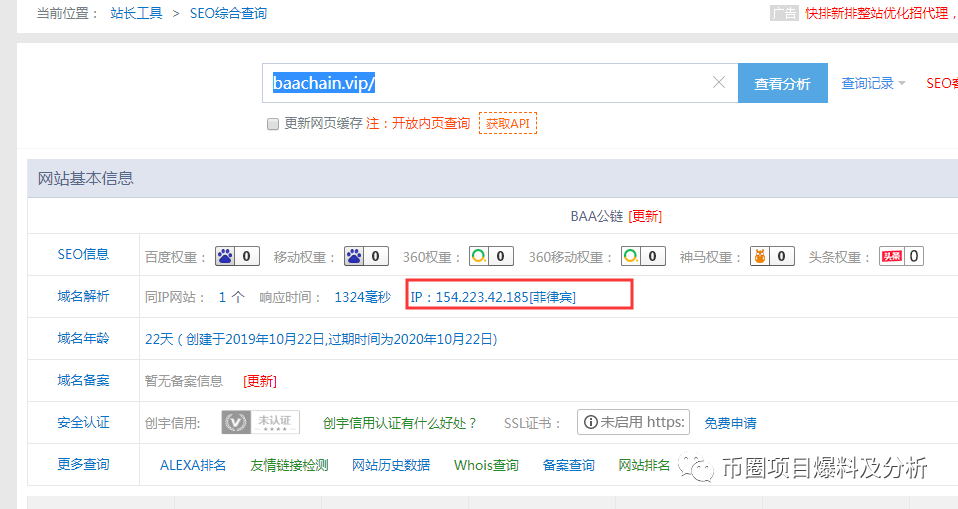
Task: Clear the search box with X icon
Action: 719,82
